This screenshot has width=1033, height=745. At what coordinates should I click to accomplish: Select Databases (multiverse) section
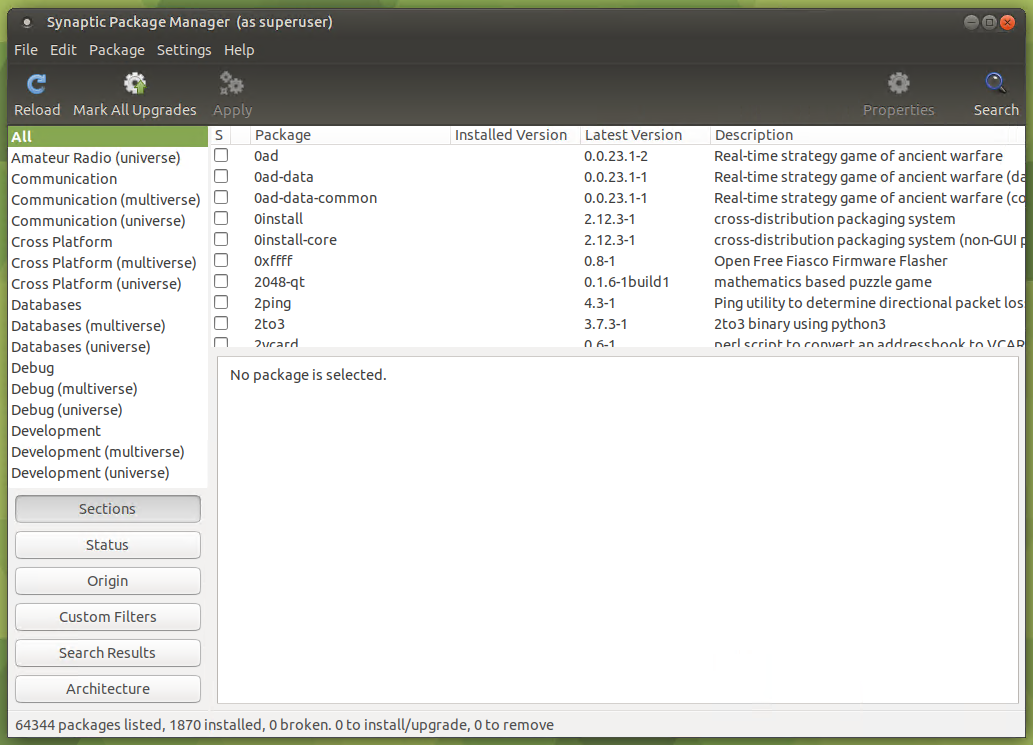coord(108,326)
